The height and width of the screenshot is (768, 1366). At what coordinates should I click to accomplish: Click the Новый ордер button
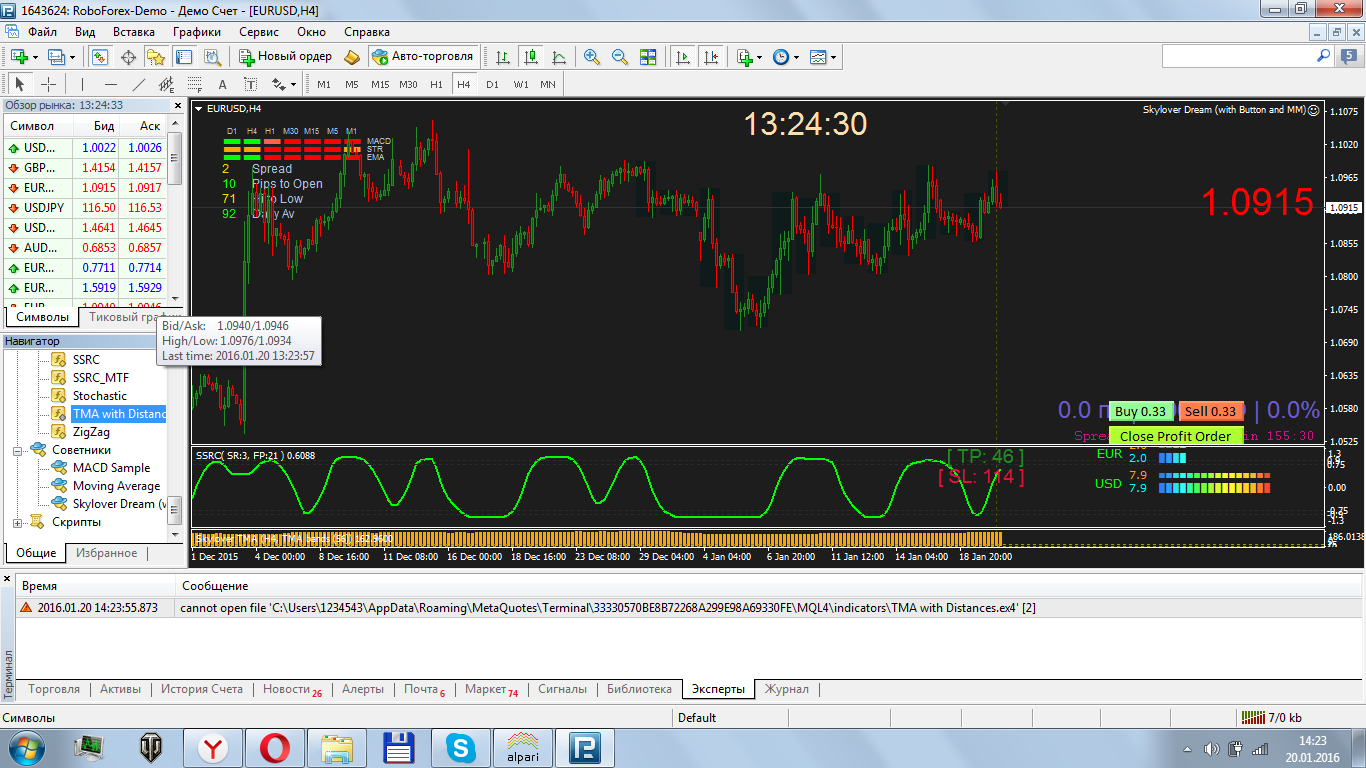285,57
